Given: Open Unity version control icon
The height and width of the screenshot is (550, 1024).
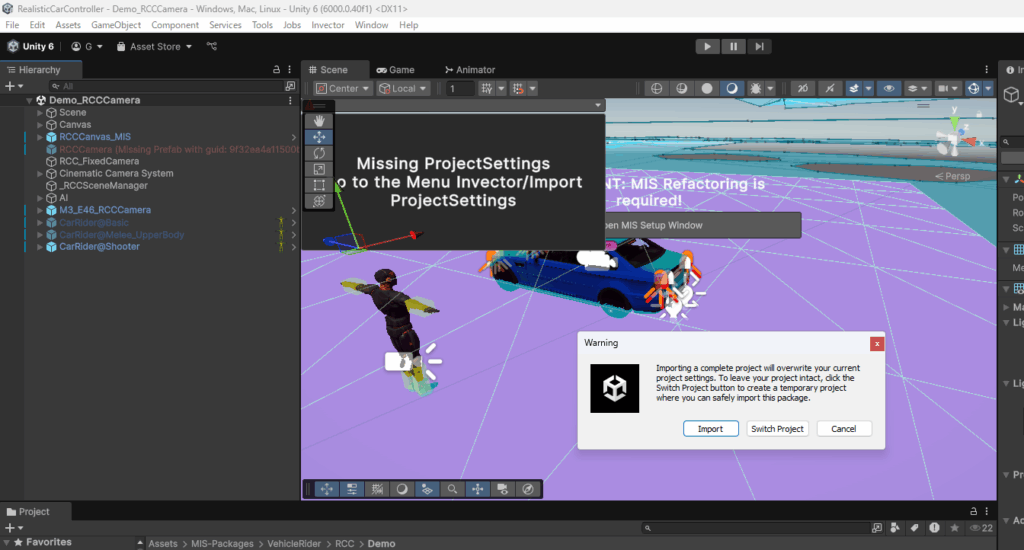Looking at the screenshot, I should (x=212, y=46).
